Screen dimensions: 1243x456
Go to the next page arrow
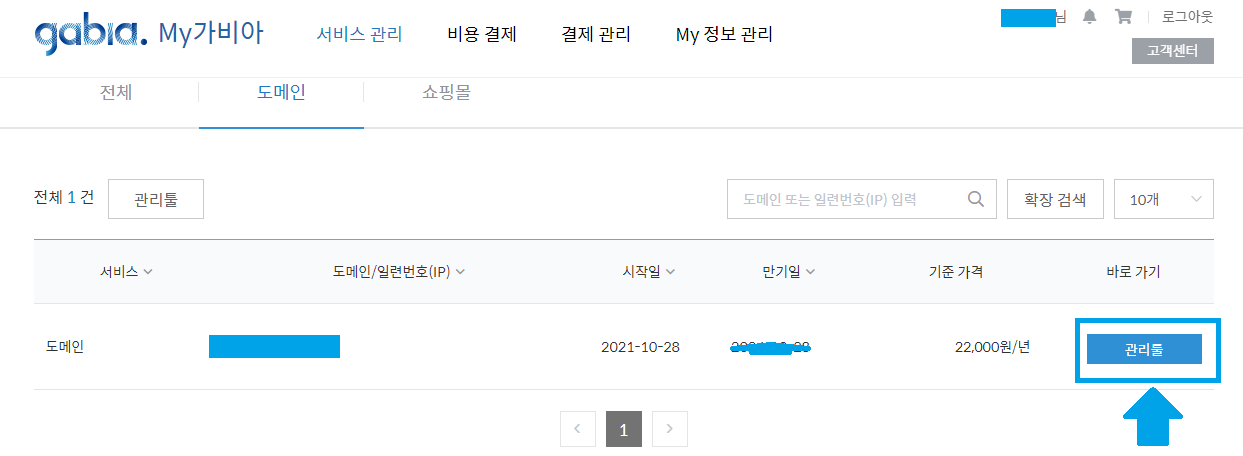[669, 430]
